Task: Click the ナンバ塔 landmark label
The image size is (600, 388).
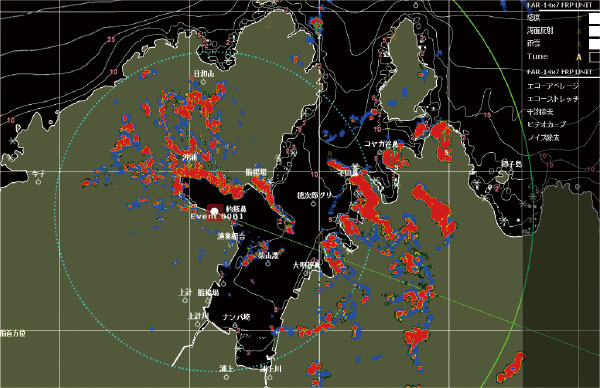Action: pyautogui.click(x=237, y=317)
